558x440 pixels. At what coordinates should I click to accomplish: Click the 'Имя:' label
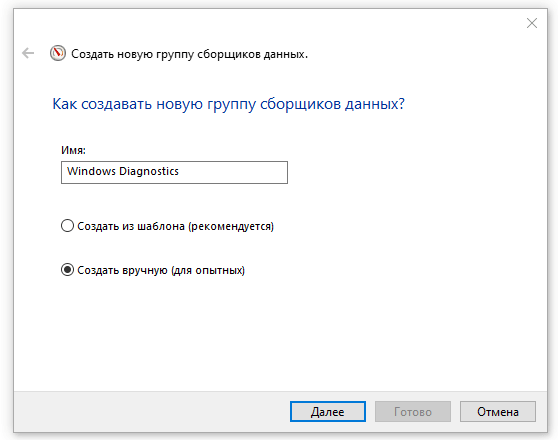pos(73,150)
